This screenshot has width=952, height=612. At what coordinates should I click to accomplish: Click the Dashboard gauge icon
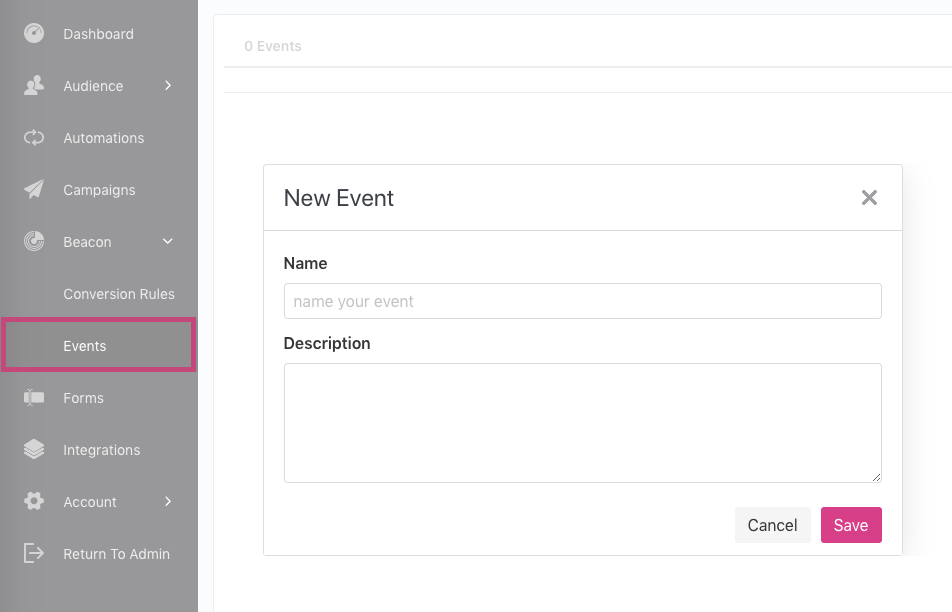[x=34, y=33]
